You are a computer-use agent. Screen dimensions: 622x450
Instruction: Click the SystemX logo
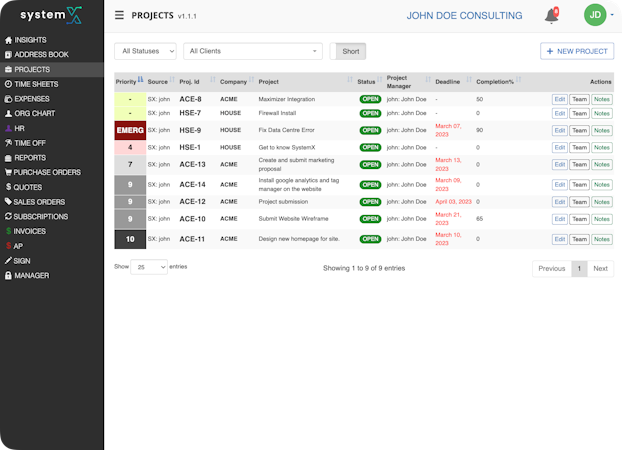[51, 15]
